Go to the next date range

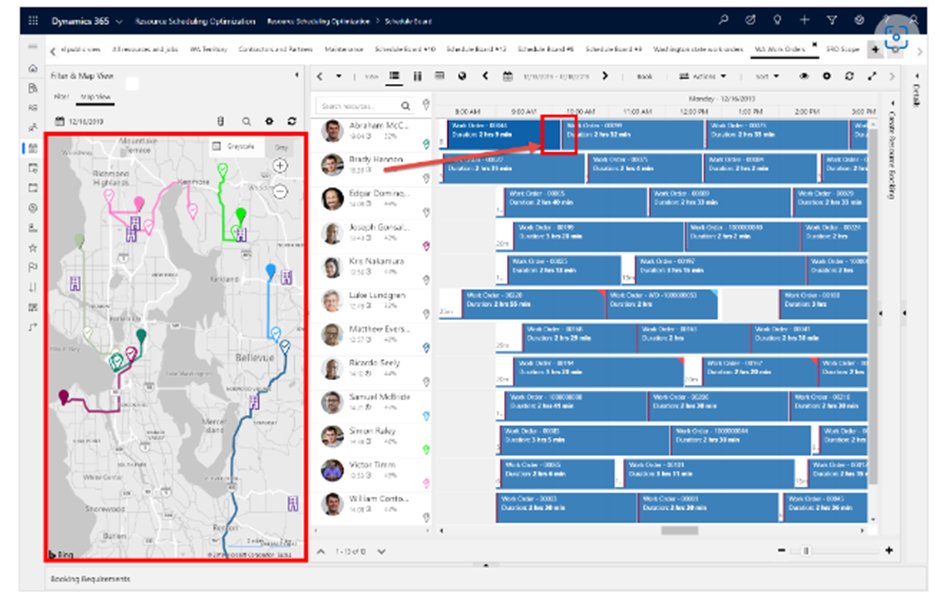click(x=605, y=76)
